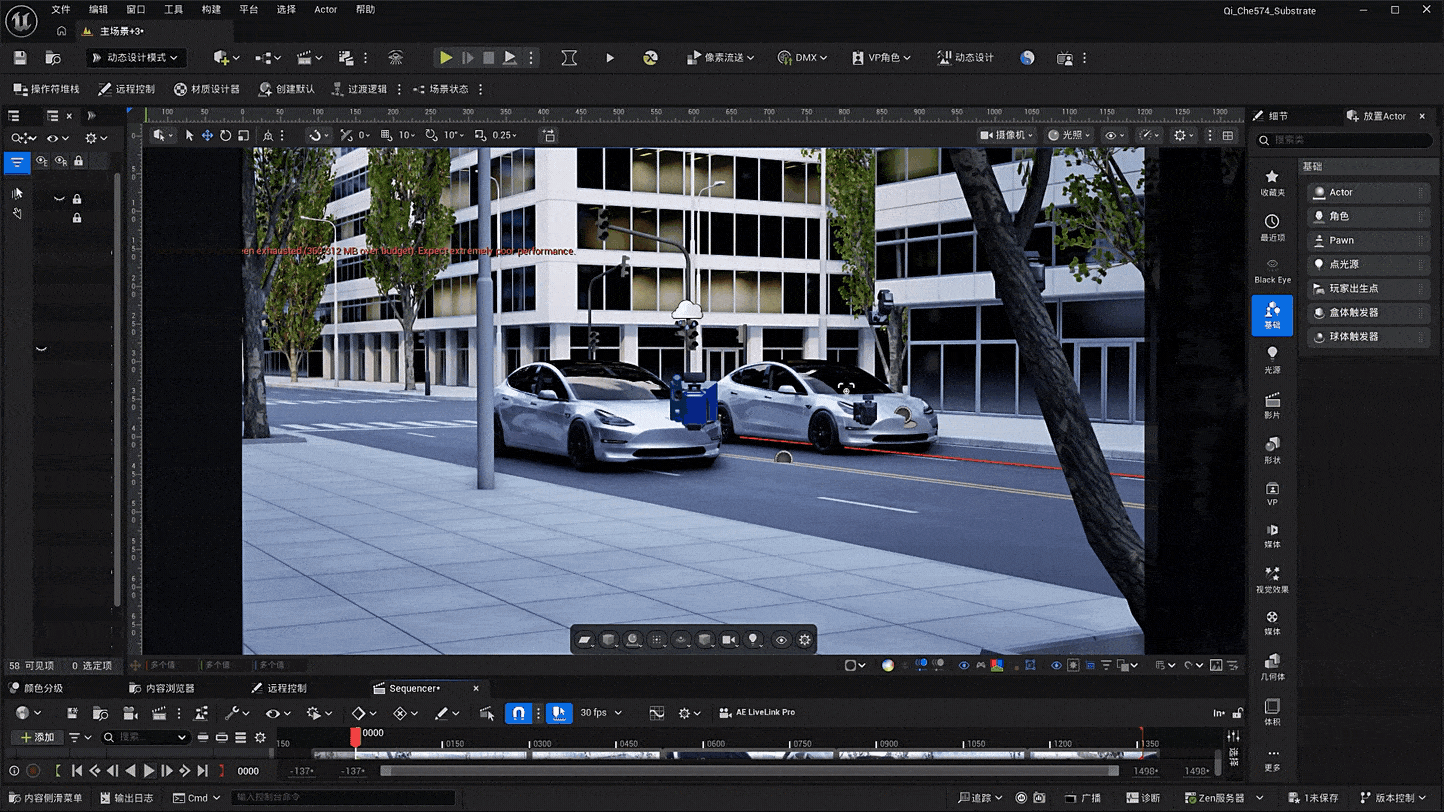
Task: Open the 版本控制 revision control dropdown
Action: click(1393, 798)
